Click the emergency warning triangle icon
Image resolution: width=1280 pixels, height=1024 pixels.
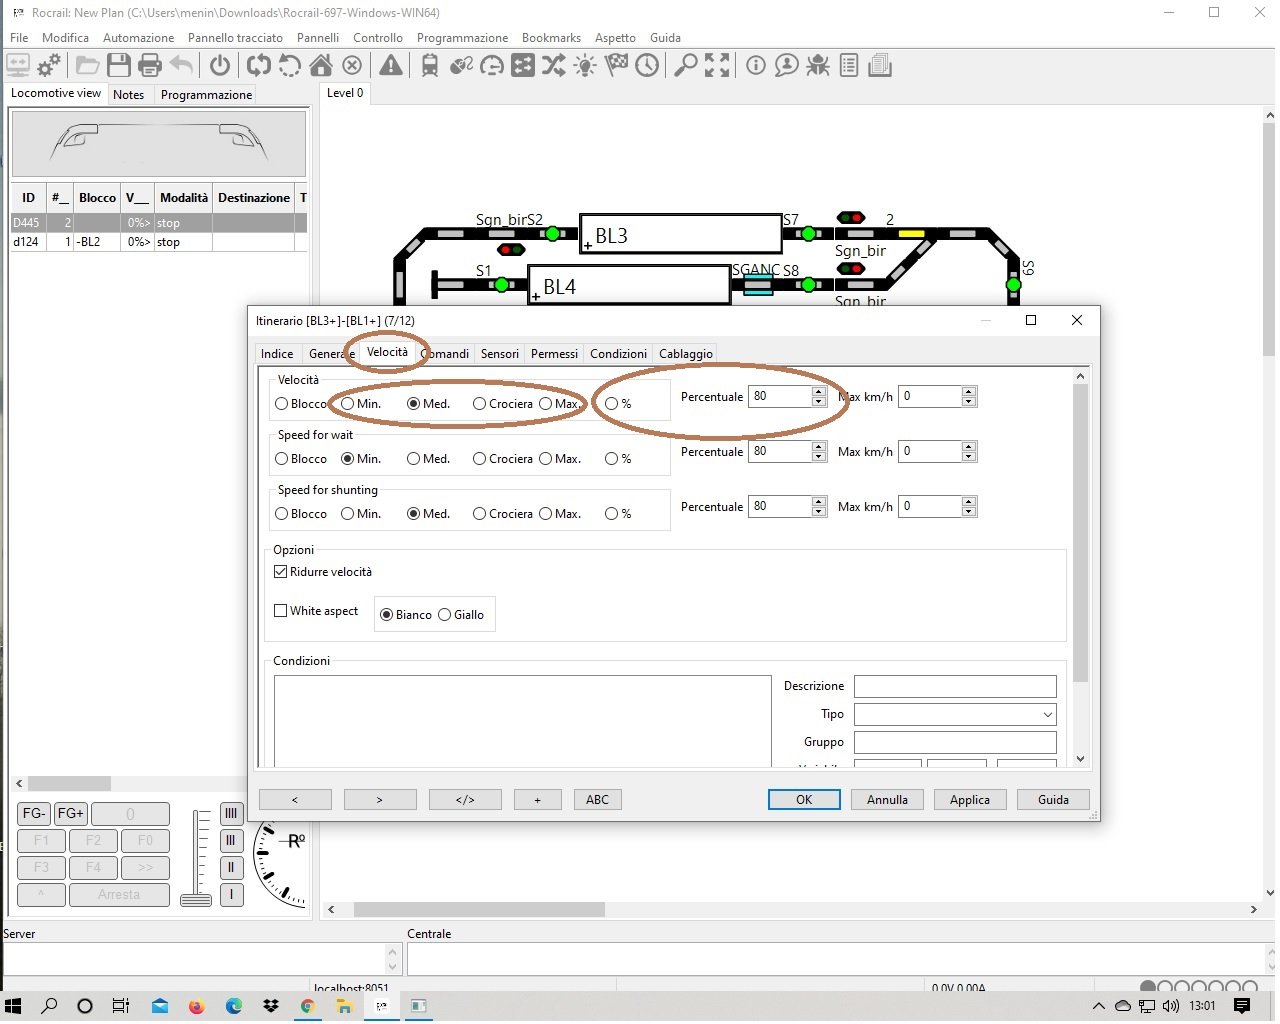coord(391,66)
